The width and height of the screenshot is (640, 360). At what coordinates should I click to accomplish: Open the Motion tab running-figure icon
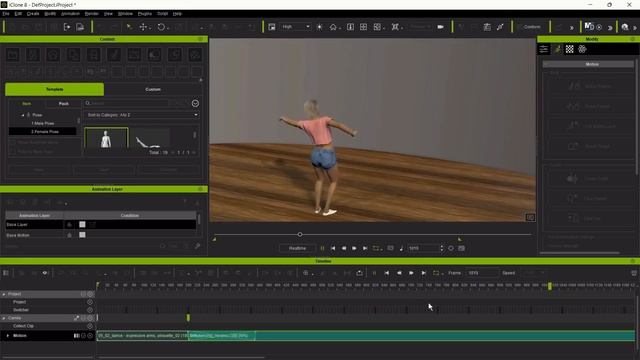point(557,49)
